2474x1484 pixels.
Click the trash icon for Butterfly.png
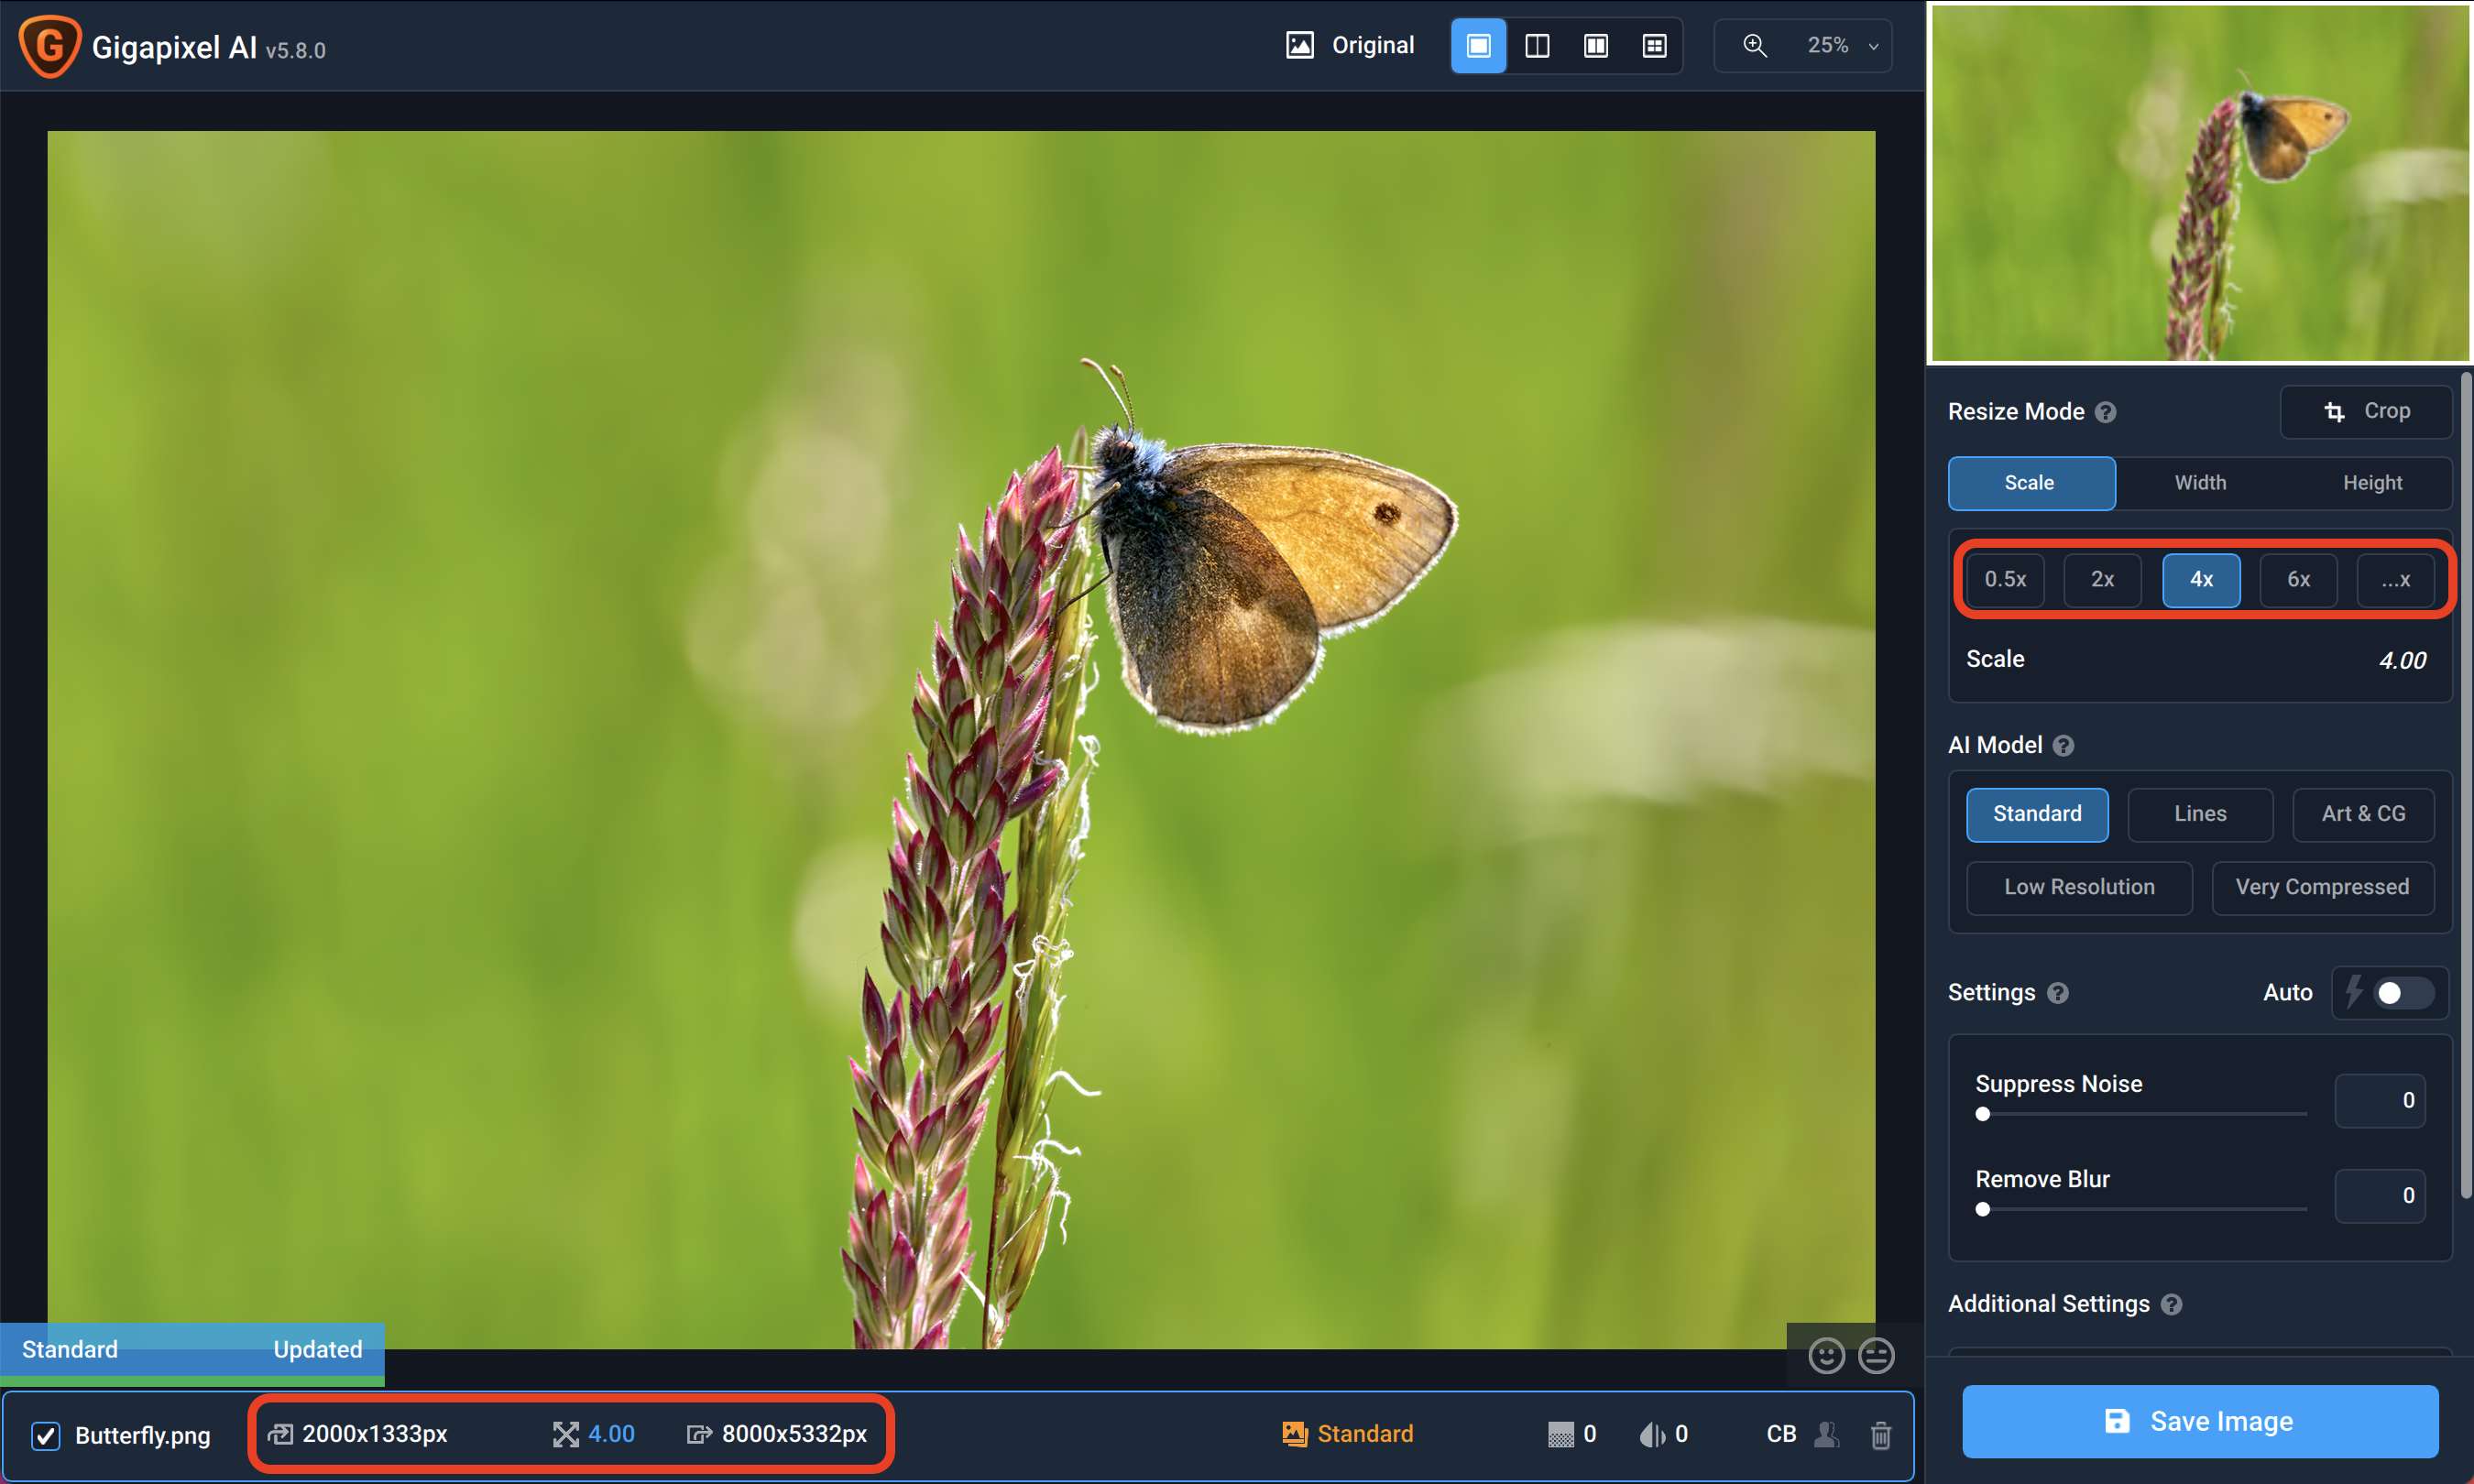1881,1435
